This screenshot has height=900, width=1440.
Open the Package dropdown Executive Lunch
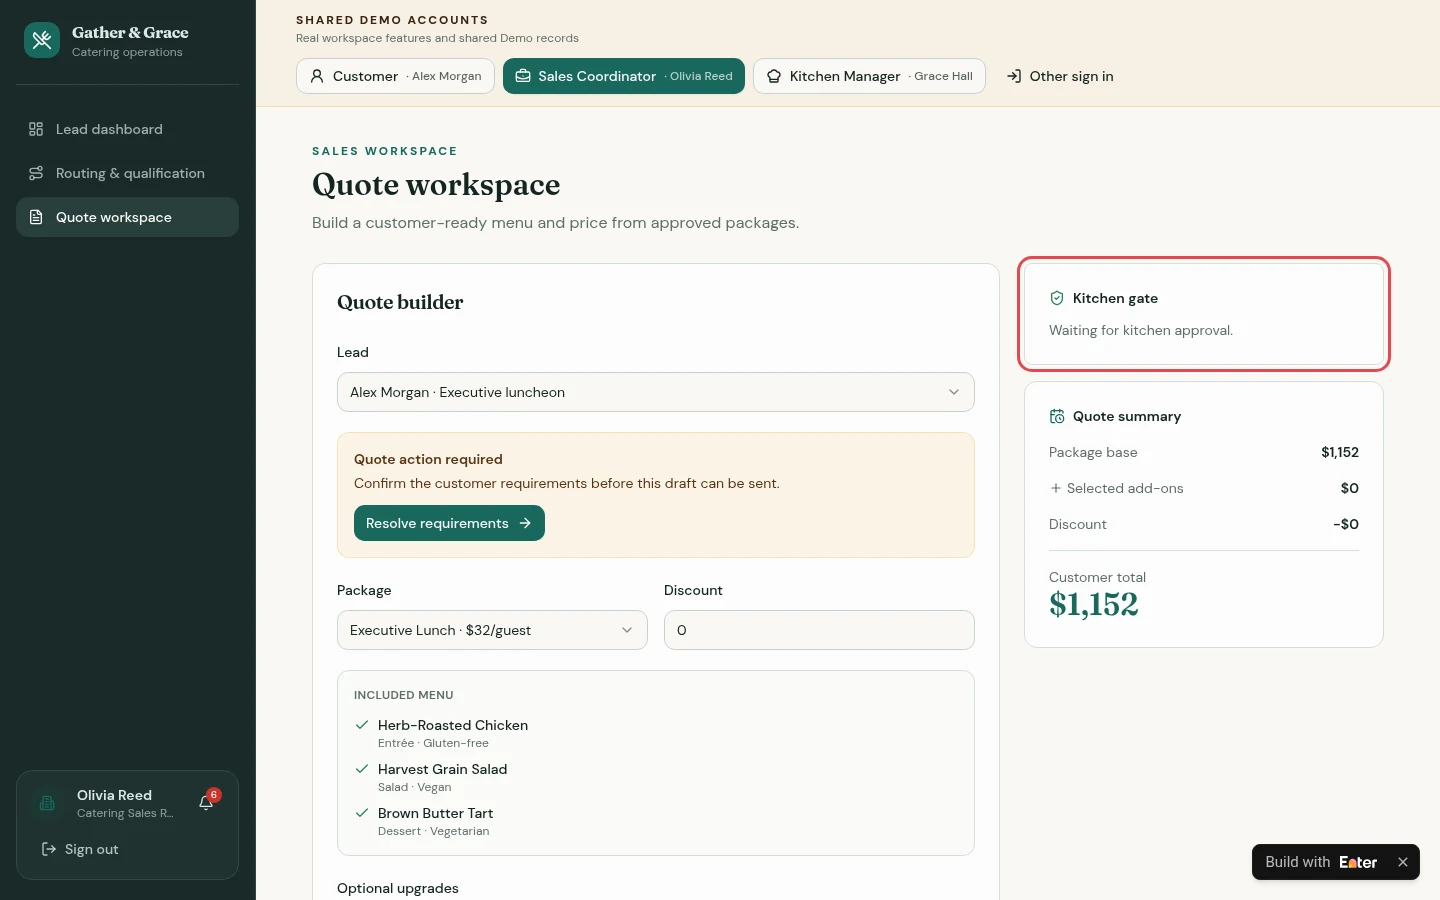492,630
